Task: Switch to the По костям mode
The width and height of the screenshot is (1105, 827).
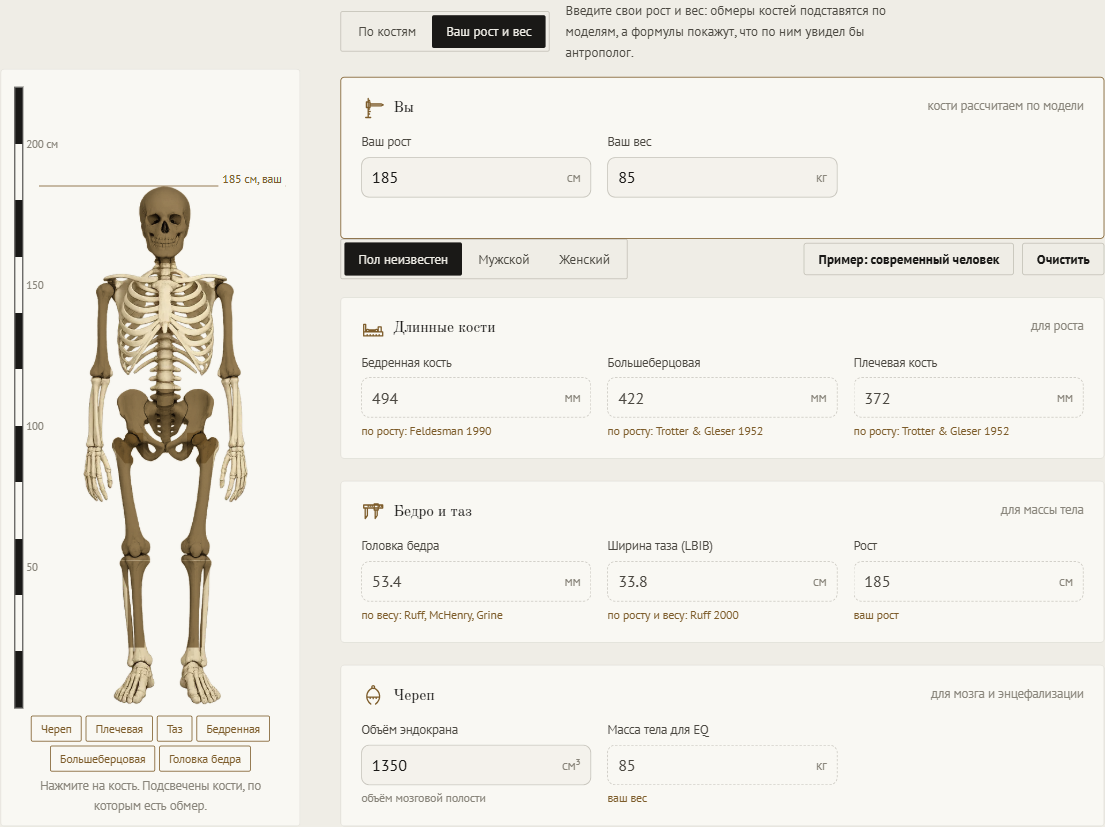Action: coord(387,32)
